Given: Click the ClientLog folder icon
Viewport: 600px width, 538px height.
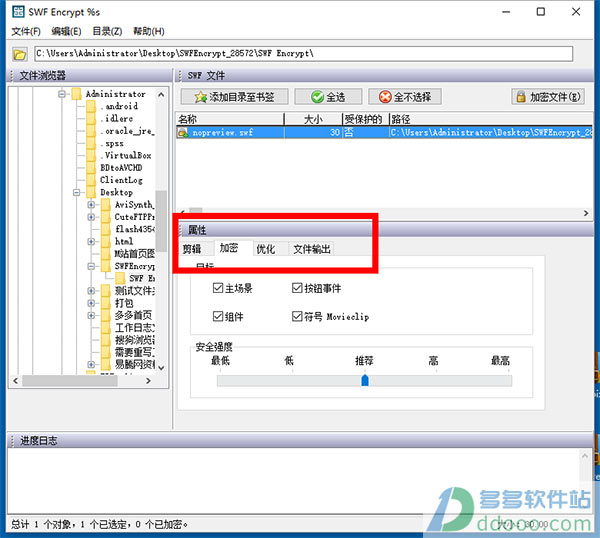Looking at the screenshot, I should (x=91, y=180).
